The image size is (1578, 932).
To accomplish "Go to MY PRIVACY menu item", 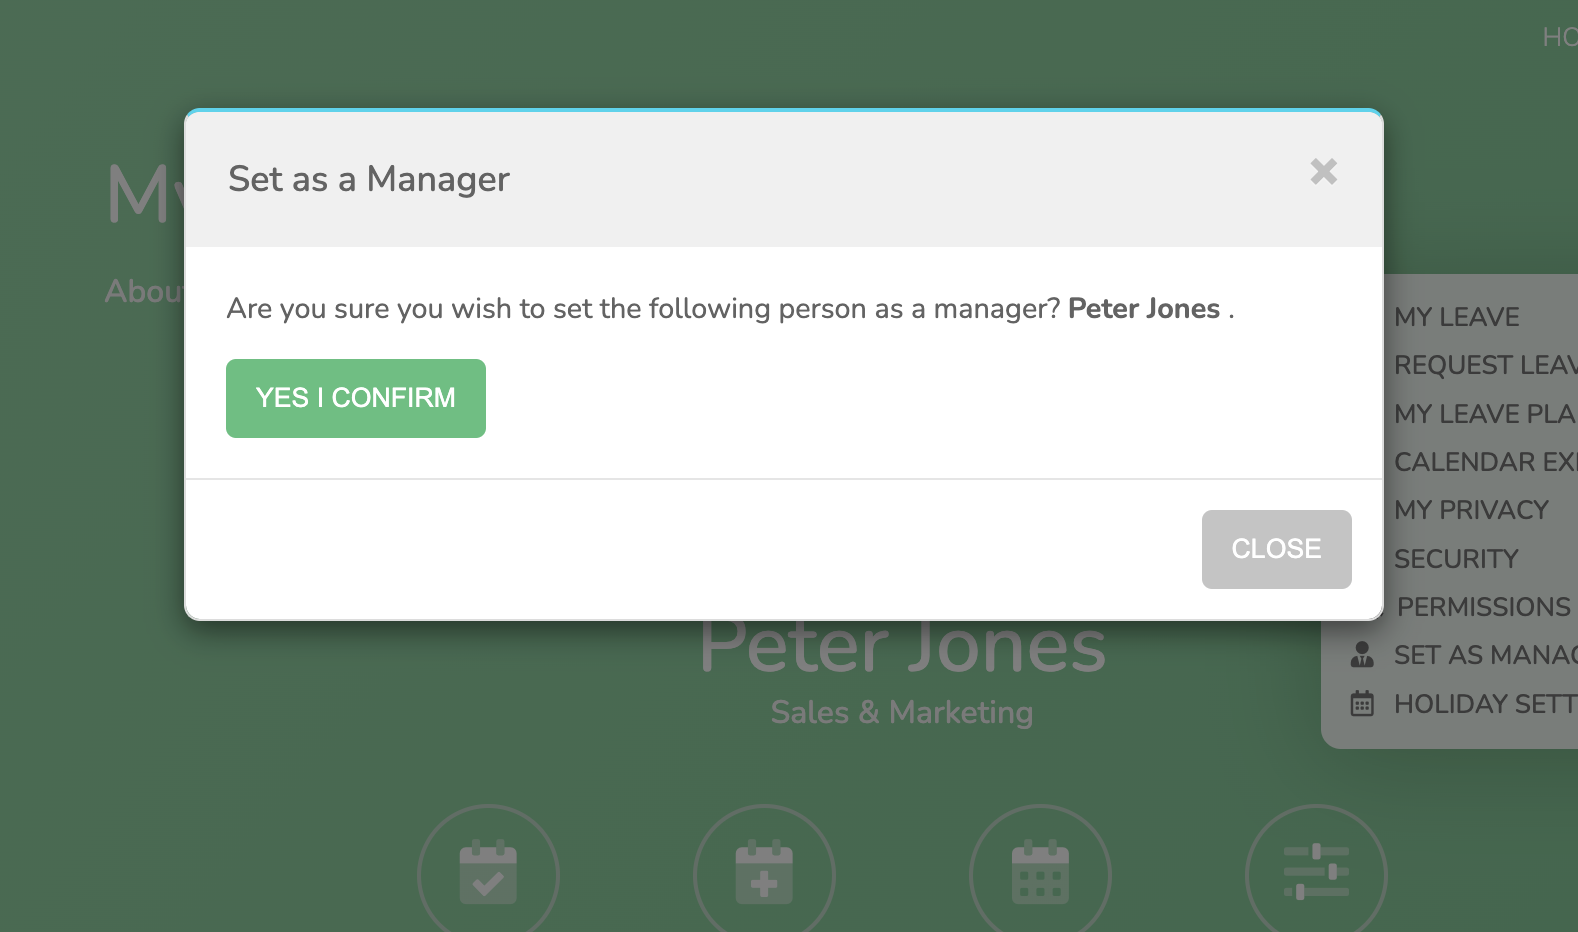I will pyautogui.click(x=1471, y=510).
